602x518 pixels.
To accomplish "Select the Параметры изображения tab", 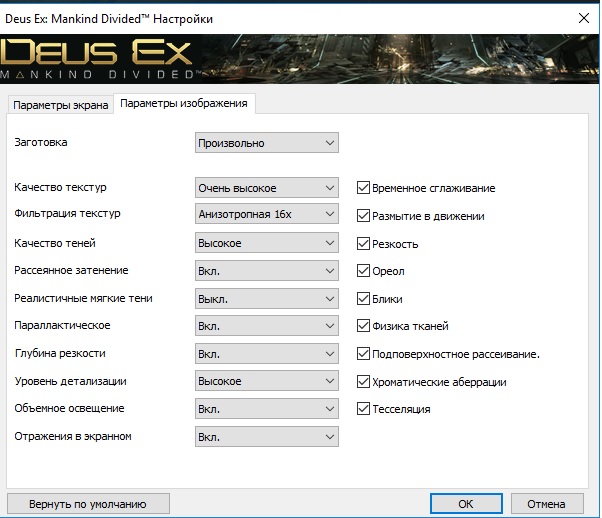I will (x=184, y=103).
